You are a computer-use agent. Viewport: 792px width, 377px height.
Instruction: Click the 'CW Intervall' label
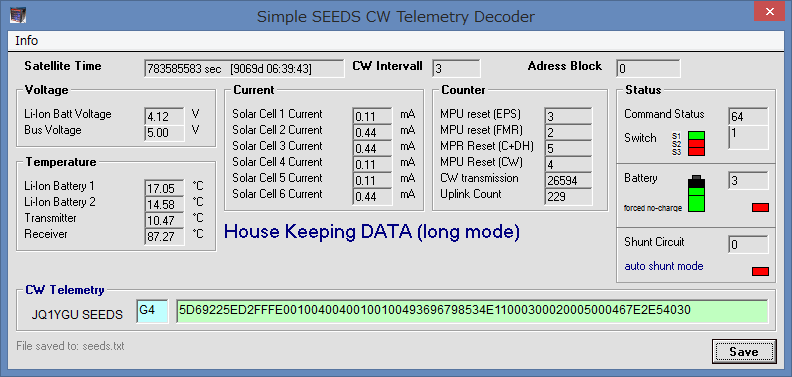(387, 66)
